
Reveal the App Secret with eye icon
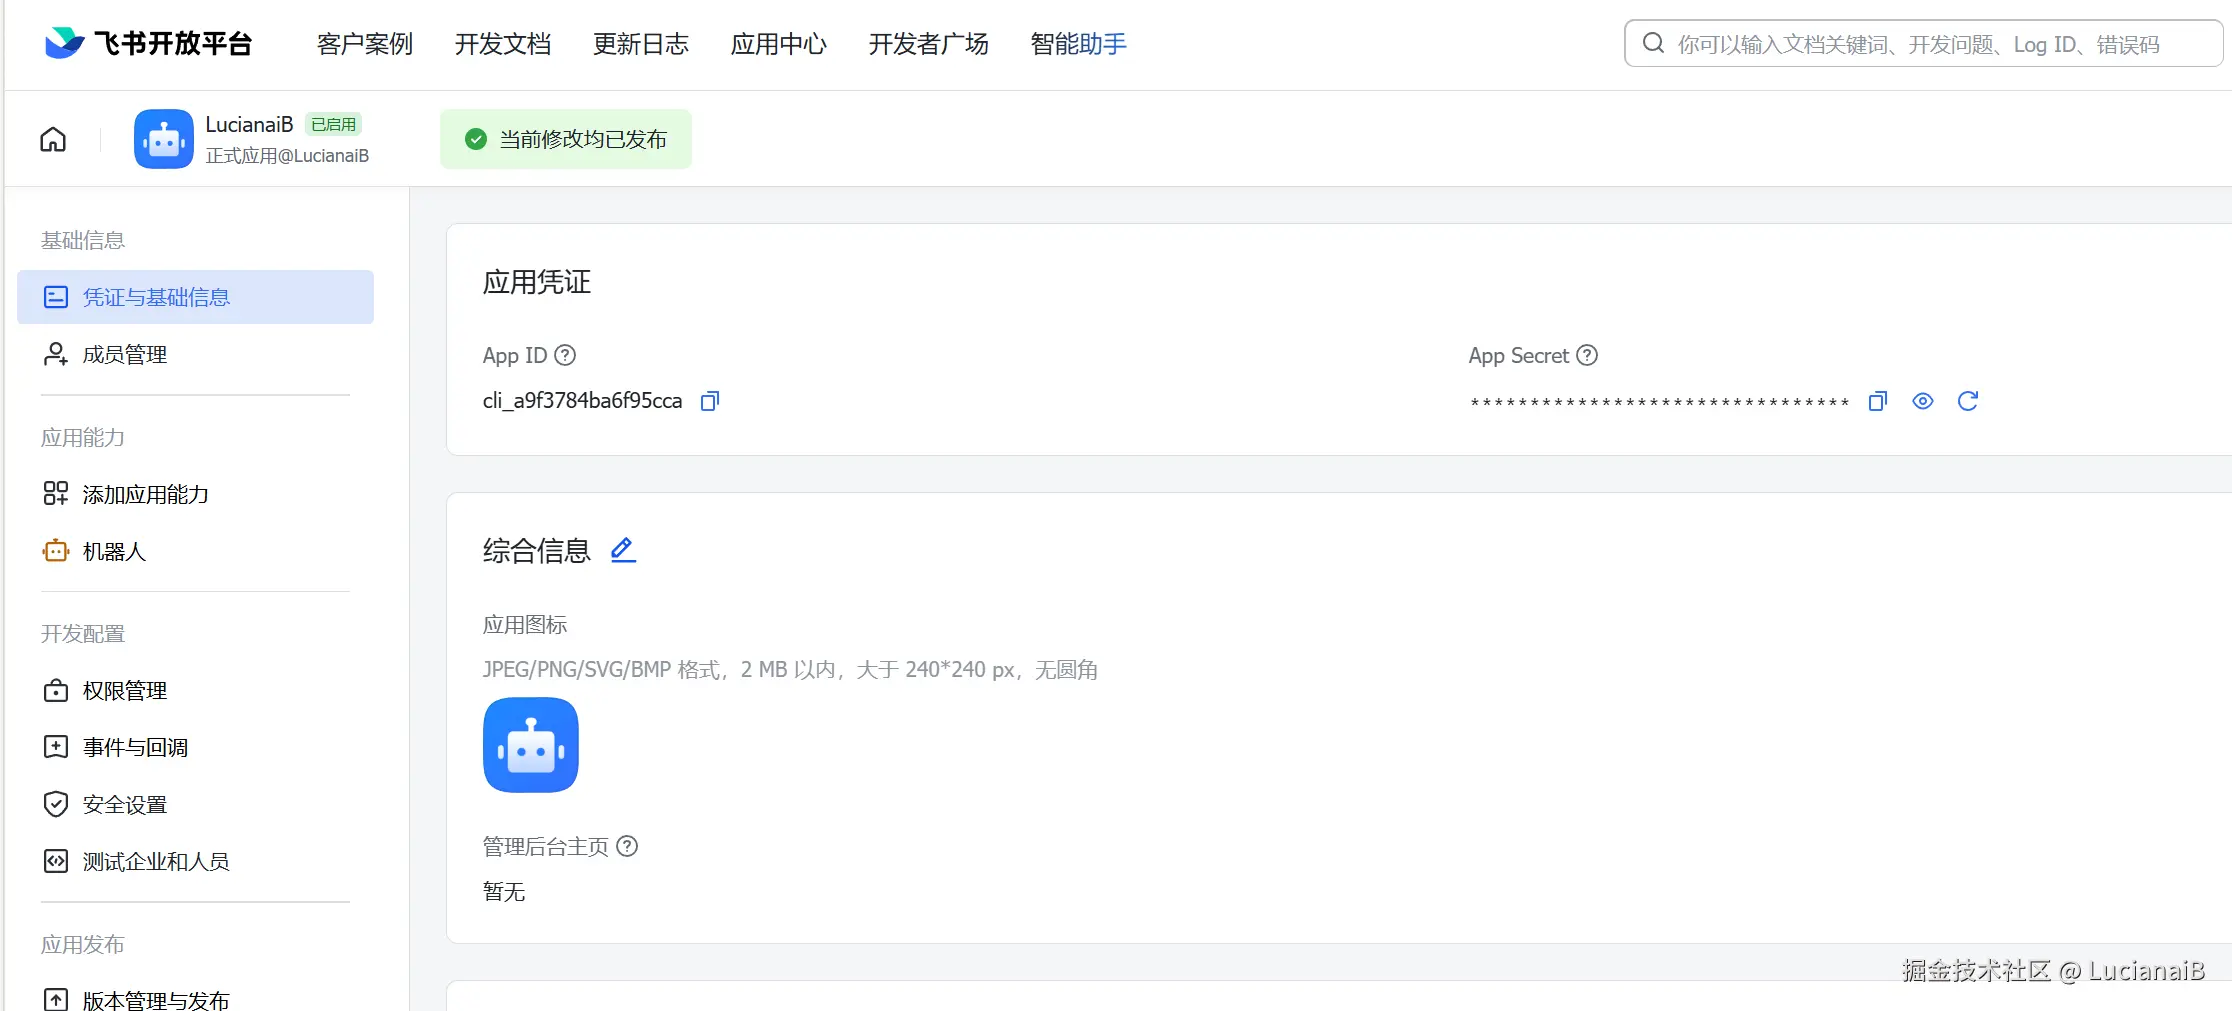tap(1923, 401)
